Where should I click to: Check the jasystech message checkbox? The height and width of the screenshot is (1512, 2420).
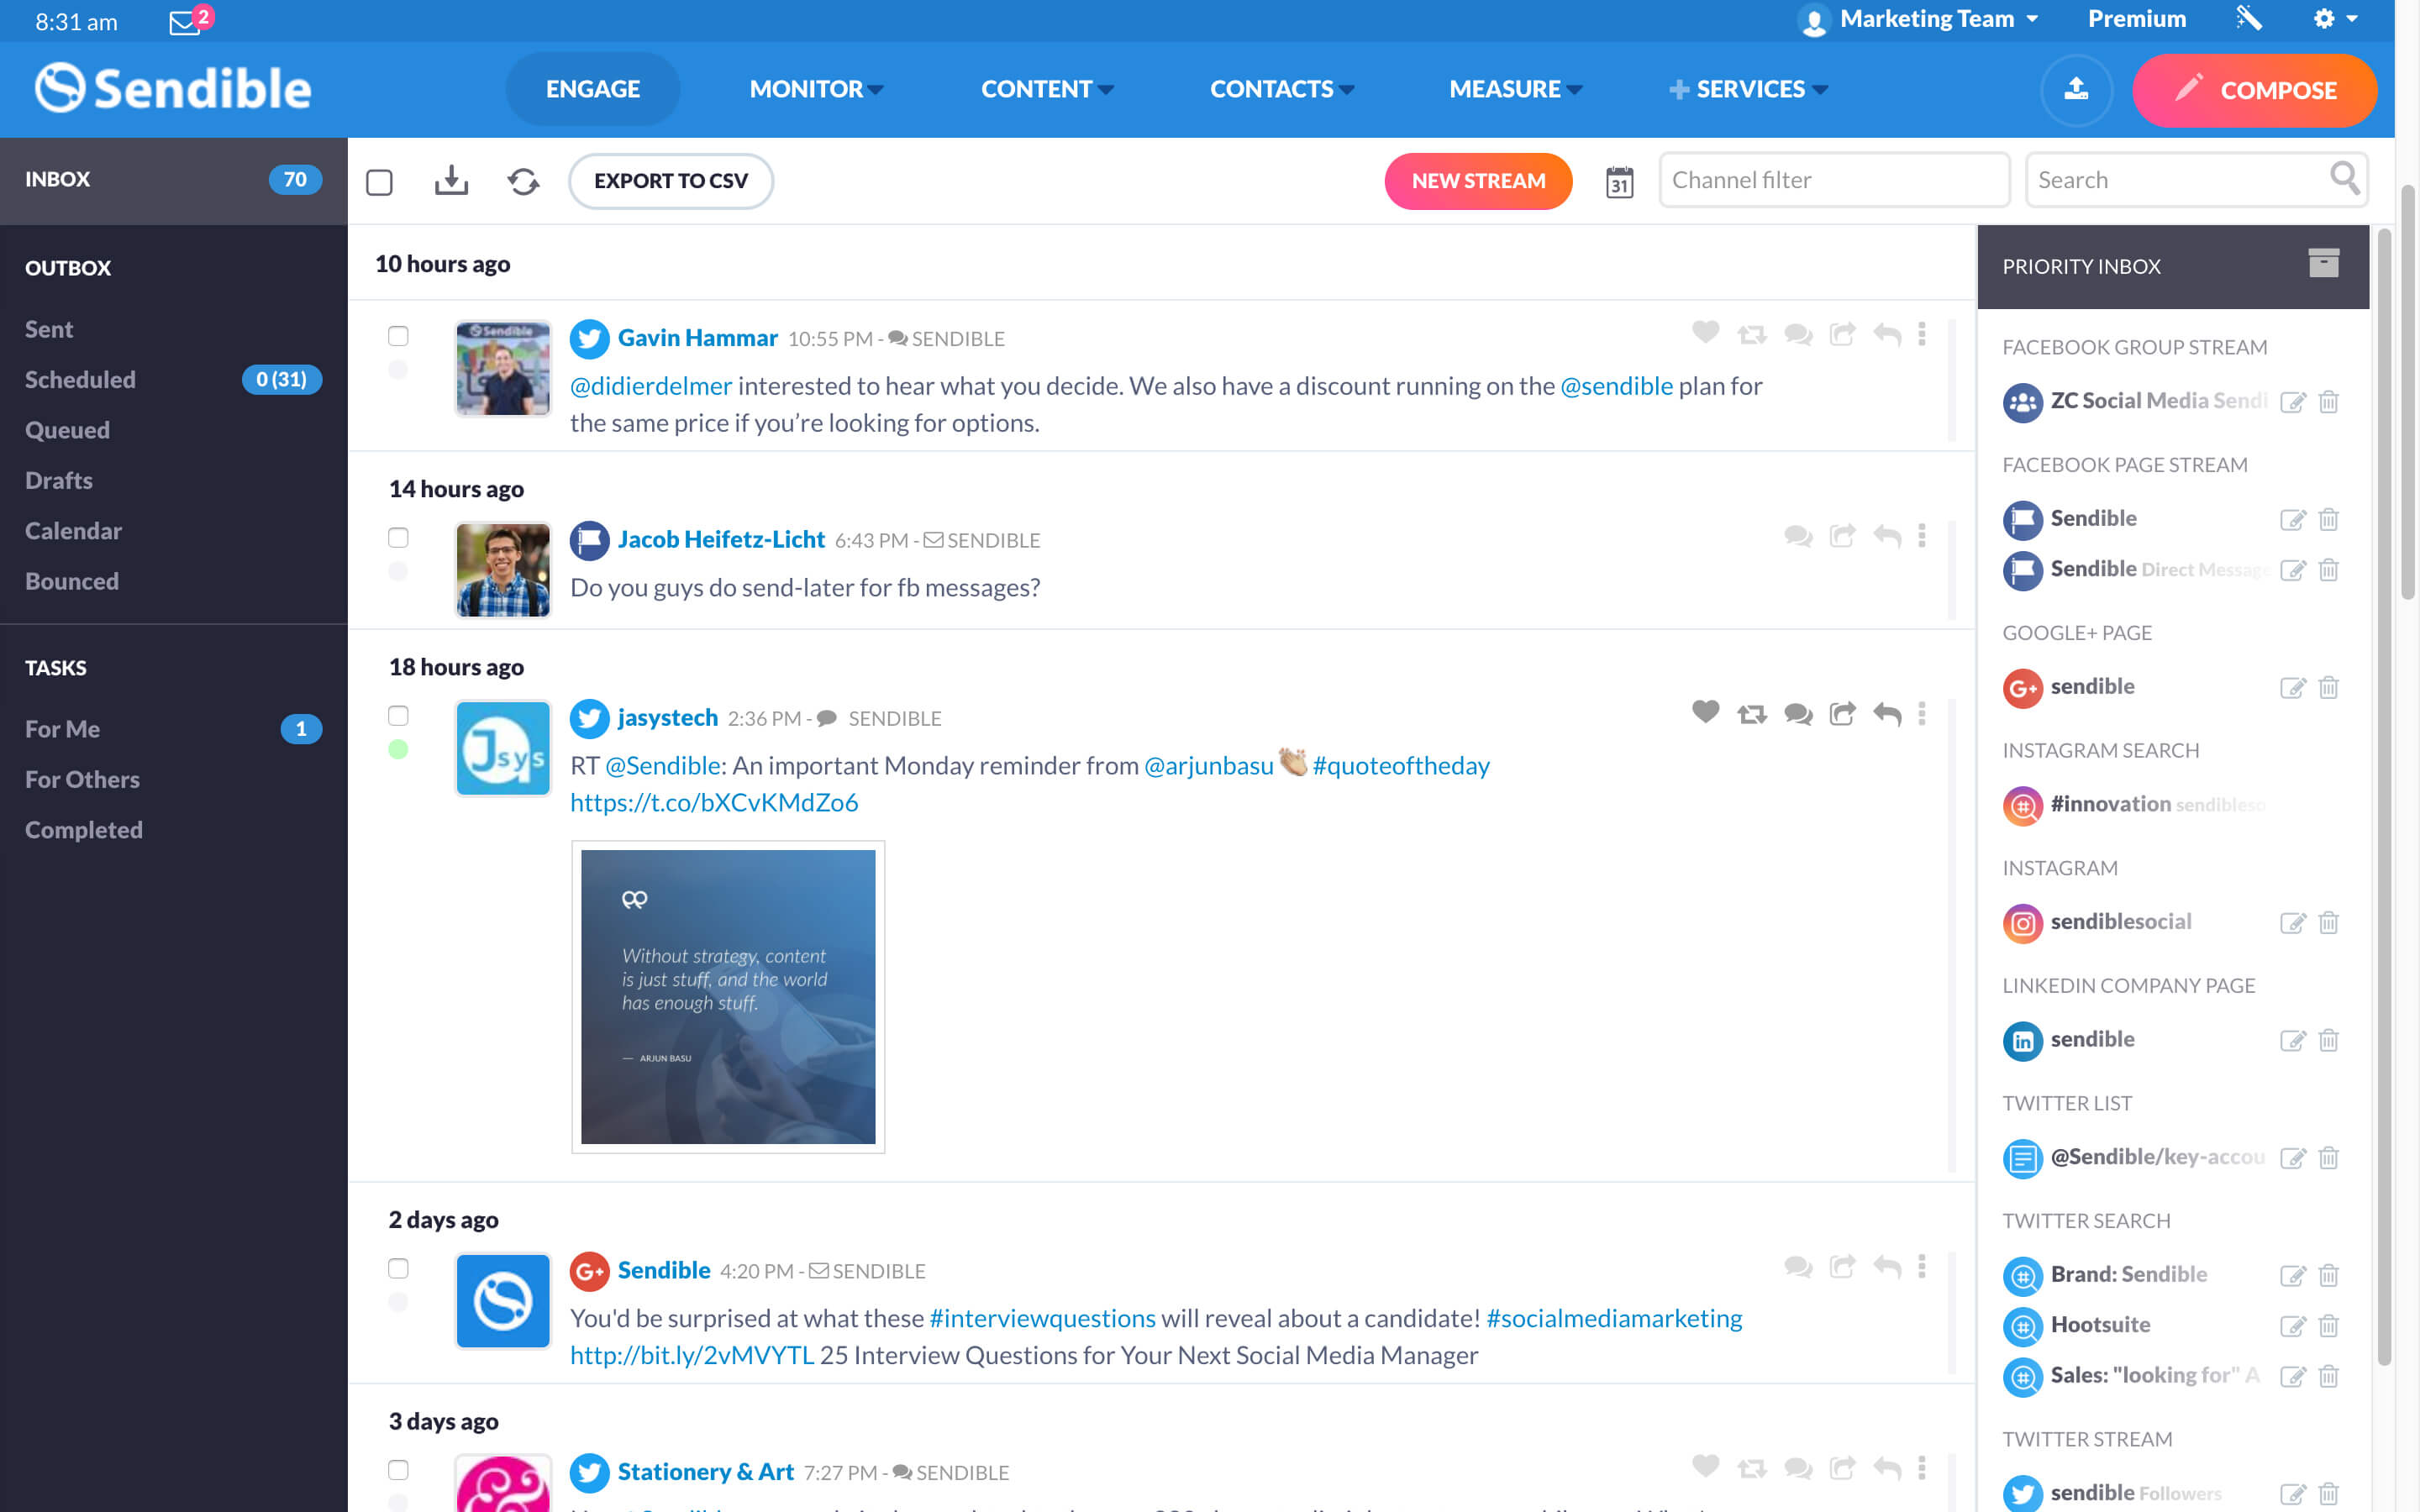398,716
